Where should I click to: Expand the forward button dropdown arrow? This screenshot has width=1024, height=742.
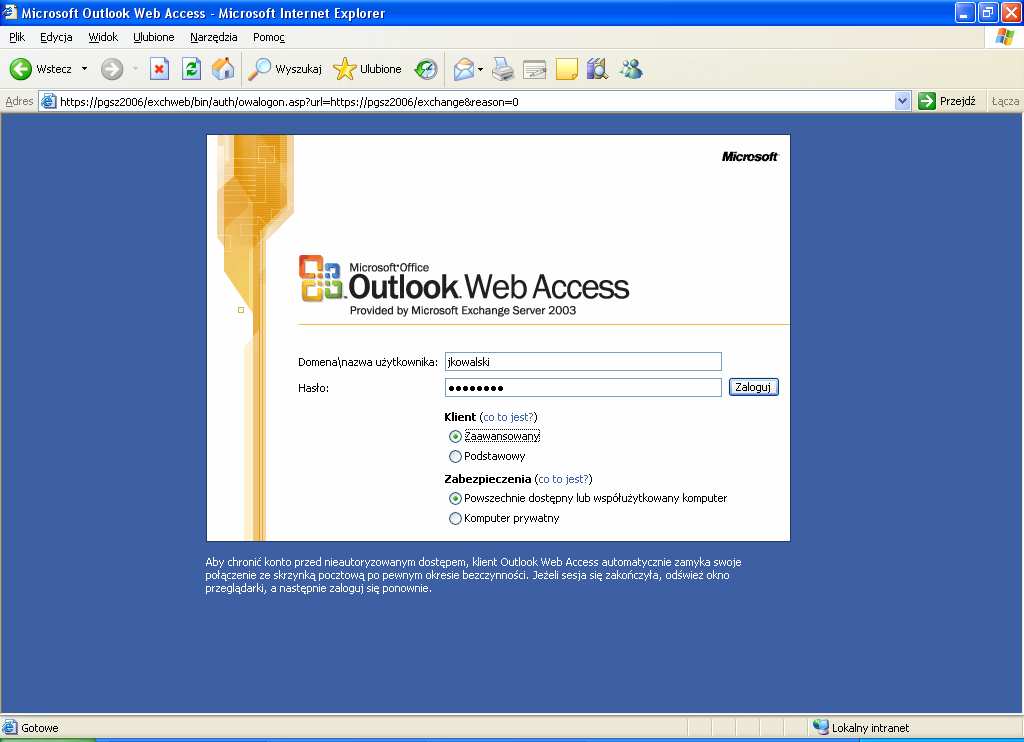point(135,69)
